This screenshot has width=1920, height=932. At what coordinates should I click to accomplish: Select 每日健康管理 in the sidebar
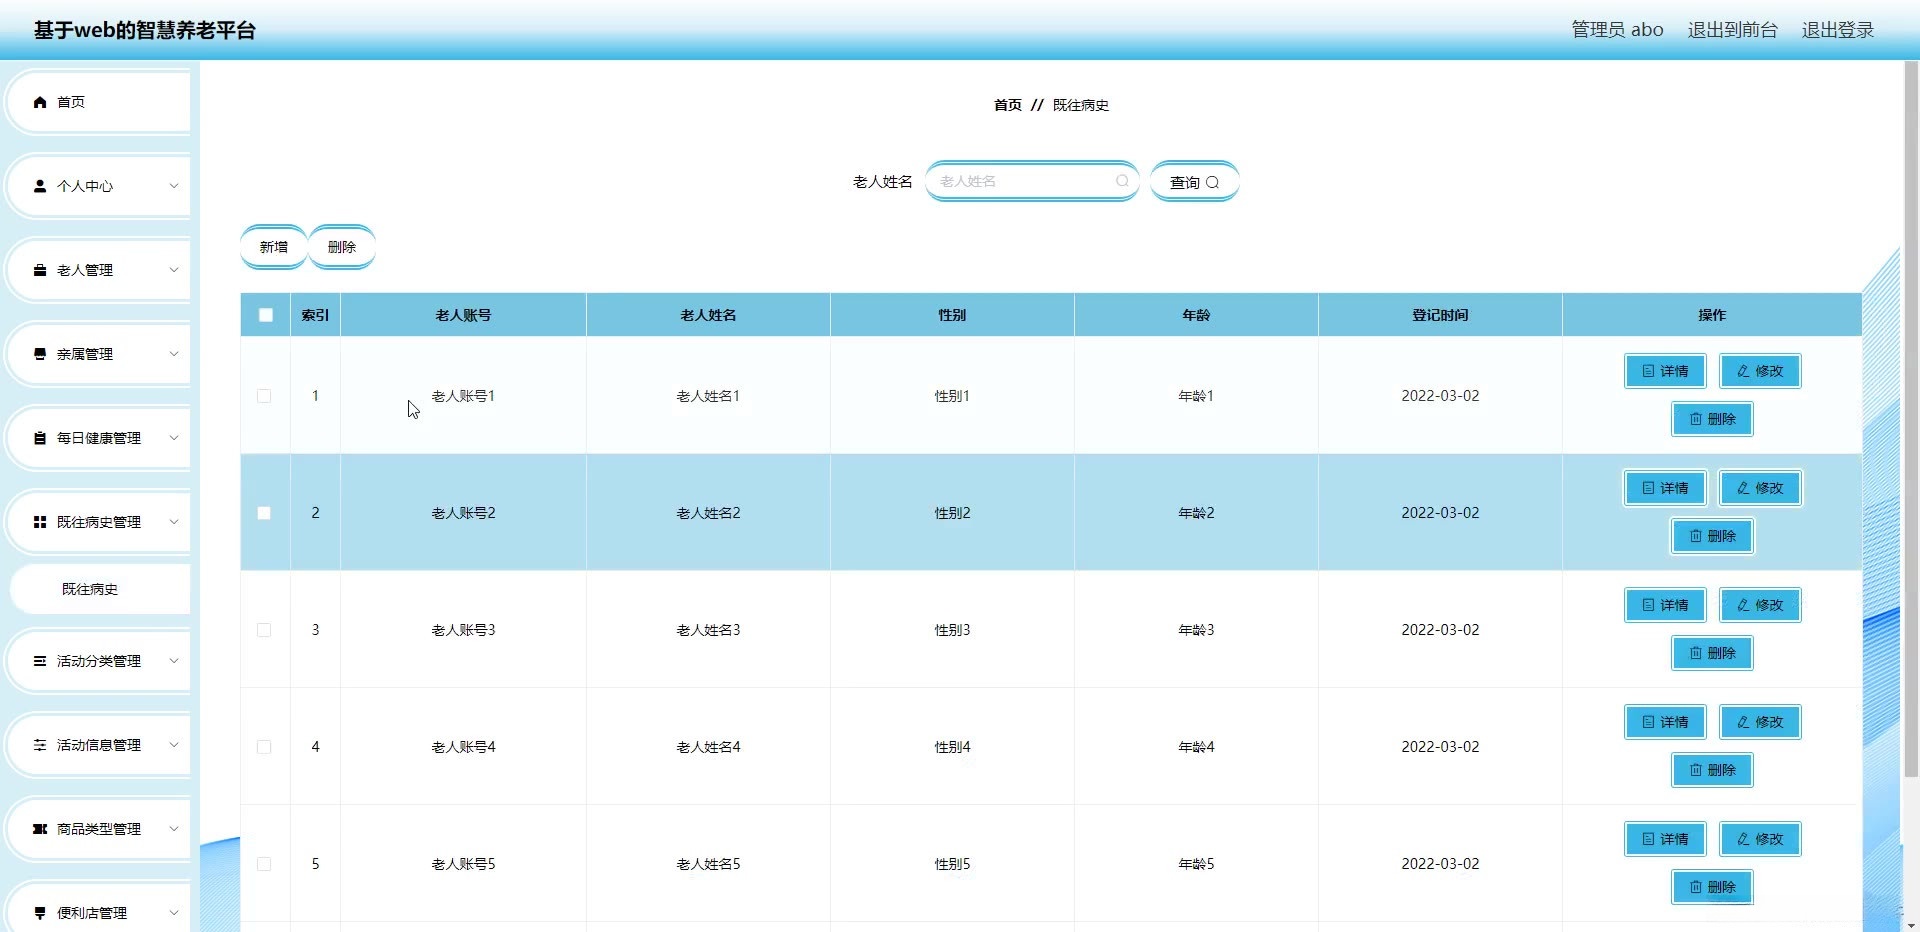[99, 438]
